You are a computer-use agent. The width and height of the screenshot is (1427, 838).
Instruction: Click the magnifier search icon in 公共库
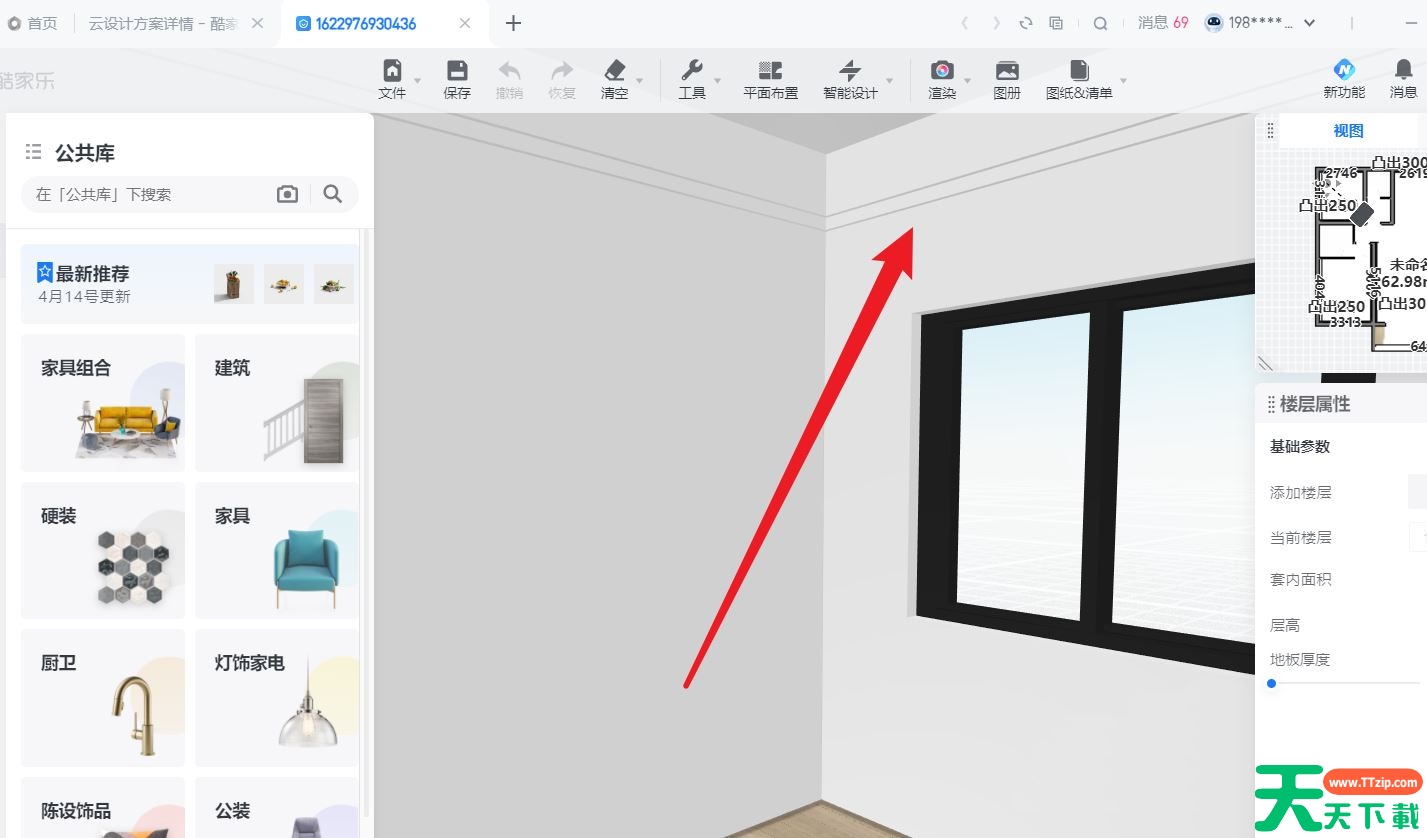click(333, 194)
